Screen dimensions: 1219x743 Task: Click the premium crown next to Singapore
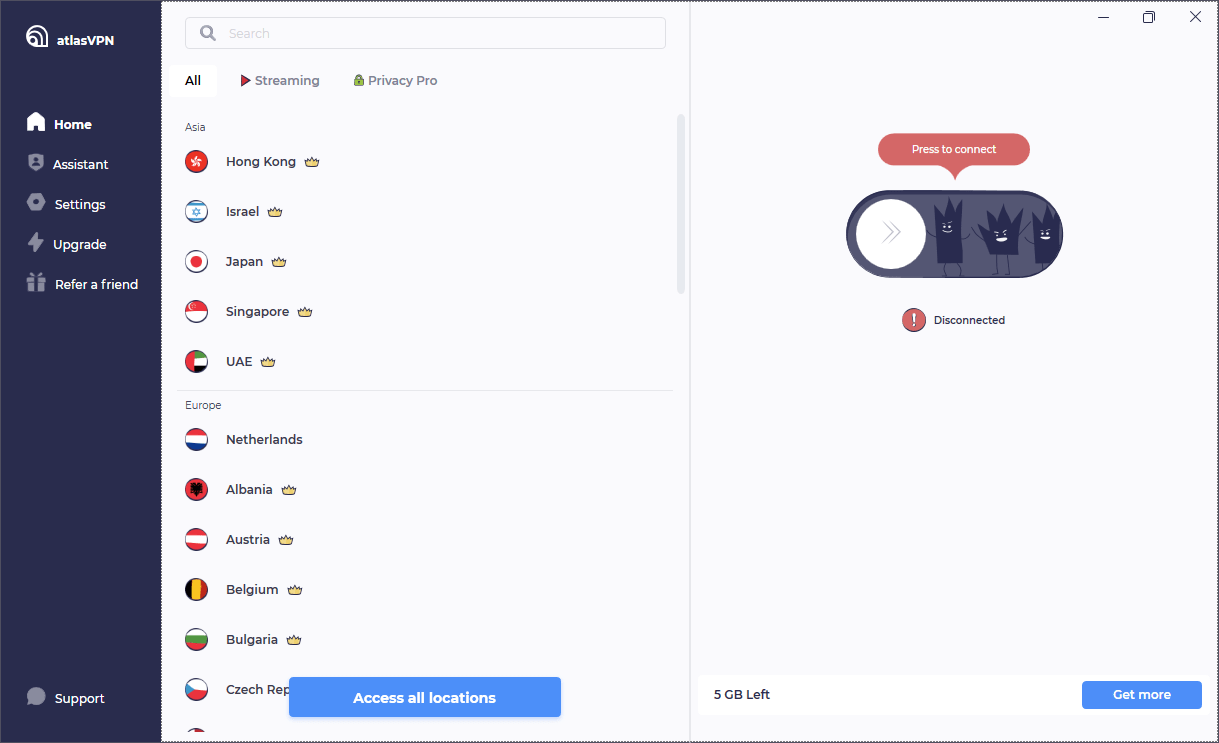pyautogui.click(x=305, y=311)
